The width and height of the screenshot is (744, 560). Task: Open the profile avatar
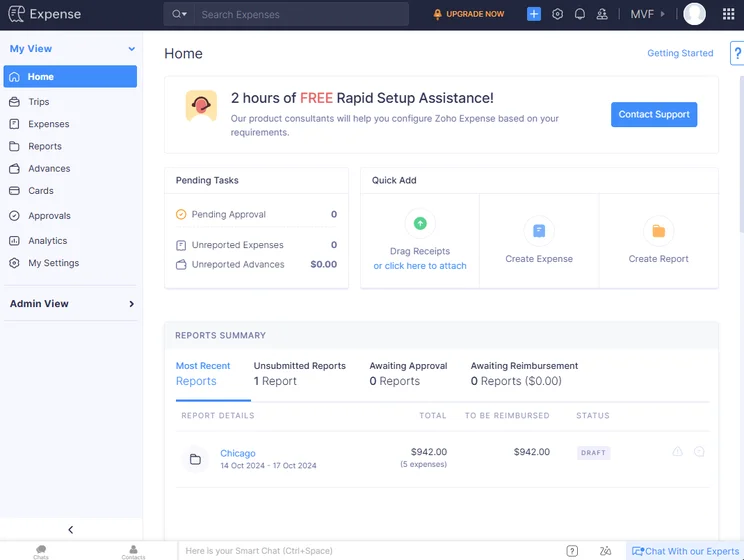(694, 14)
